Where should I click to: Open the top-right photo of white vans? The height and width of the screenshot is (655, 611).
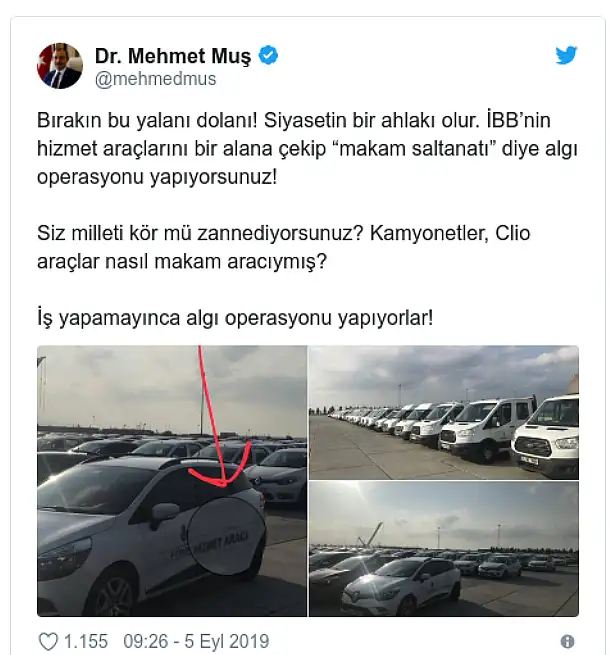(x=444, y=412)
